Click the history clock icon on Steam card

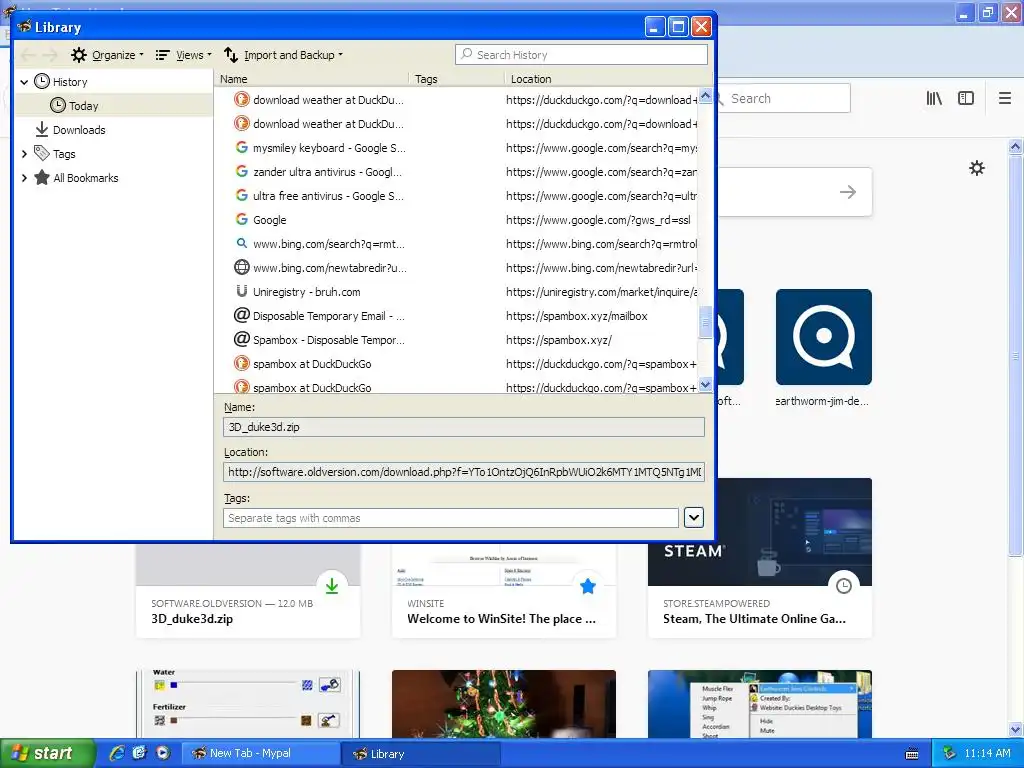[844, 586]
